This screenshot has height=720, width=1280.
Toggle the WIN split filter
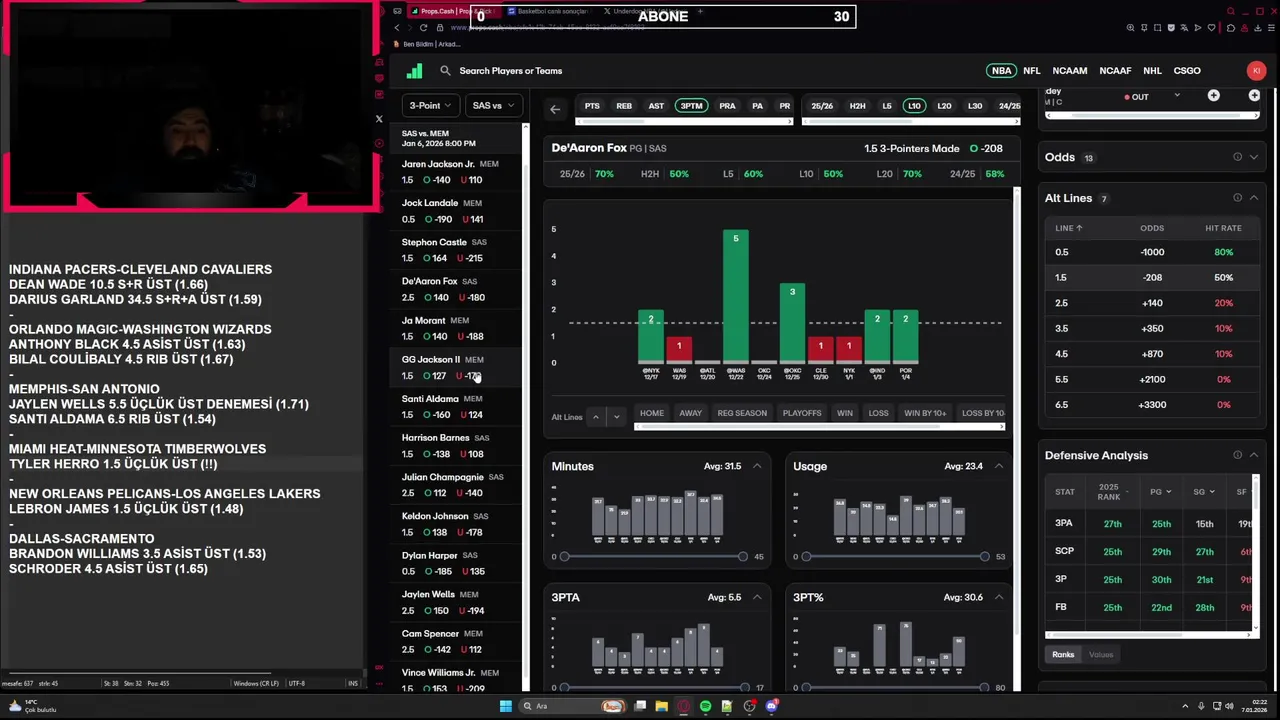(x=845, y=413)
